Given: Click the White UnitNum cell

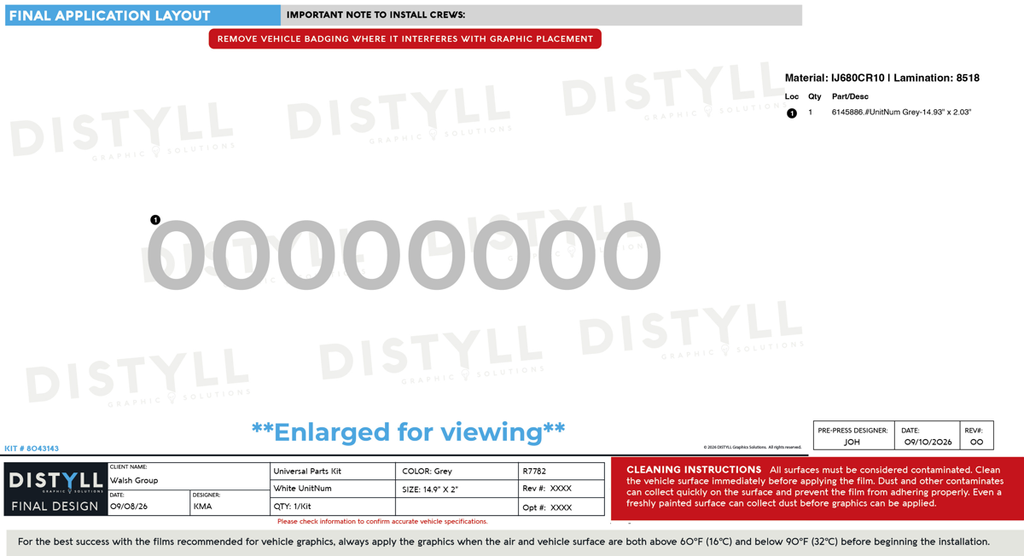Looking at the screenshot, I should [332, 489].
